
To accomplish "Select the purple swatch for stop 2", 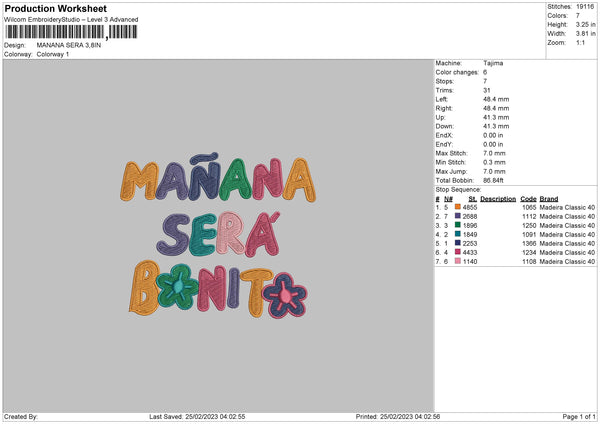I will tap(458, 216).
